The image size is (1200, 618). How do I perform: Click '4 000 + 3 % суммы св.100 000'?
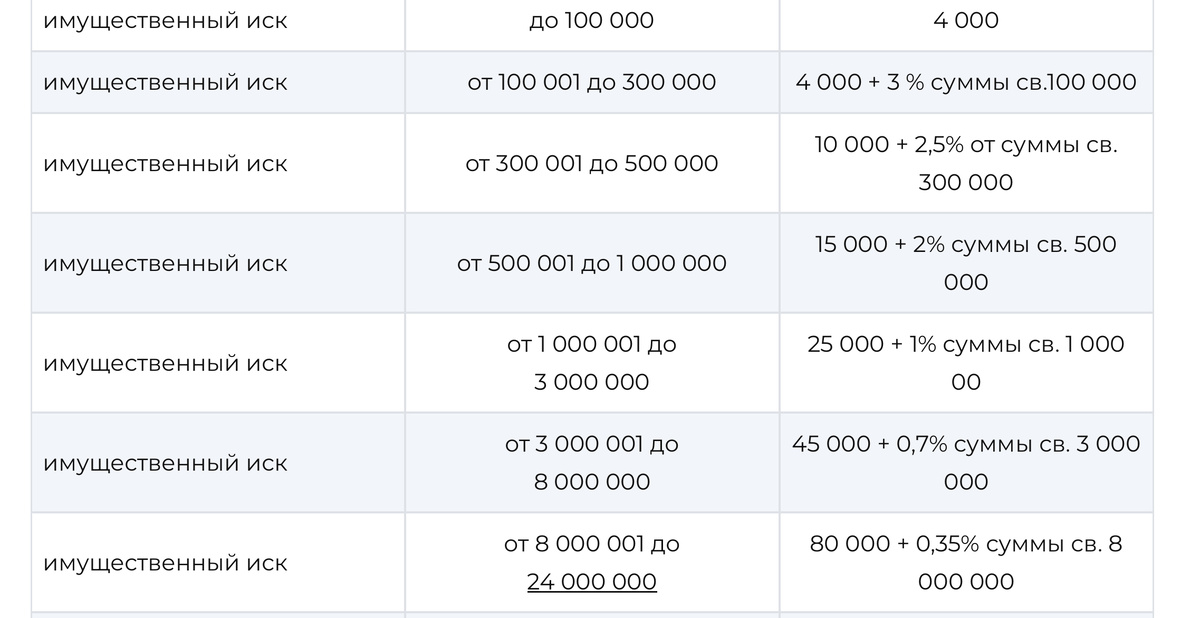pos(966,82)
